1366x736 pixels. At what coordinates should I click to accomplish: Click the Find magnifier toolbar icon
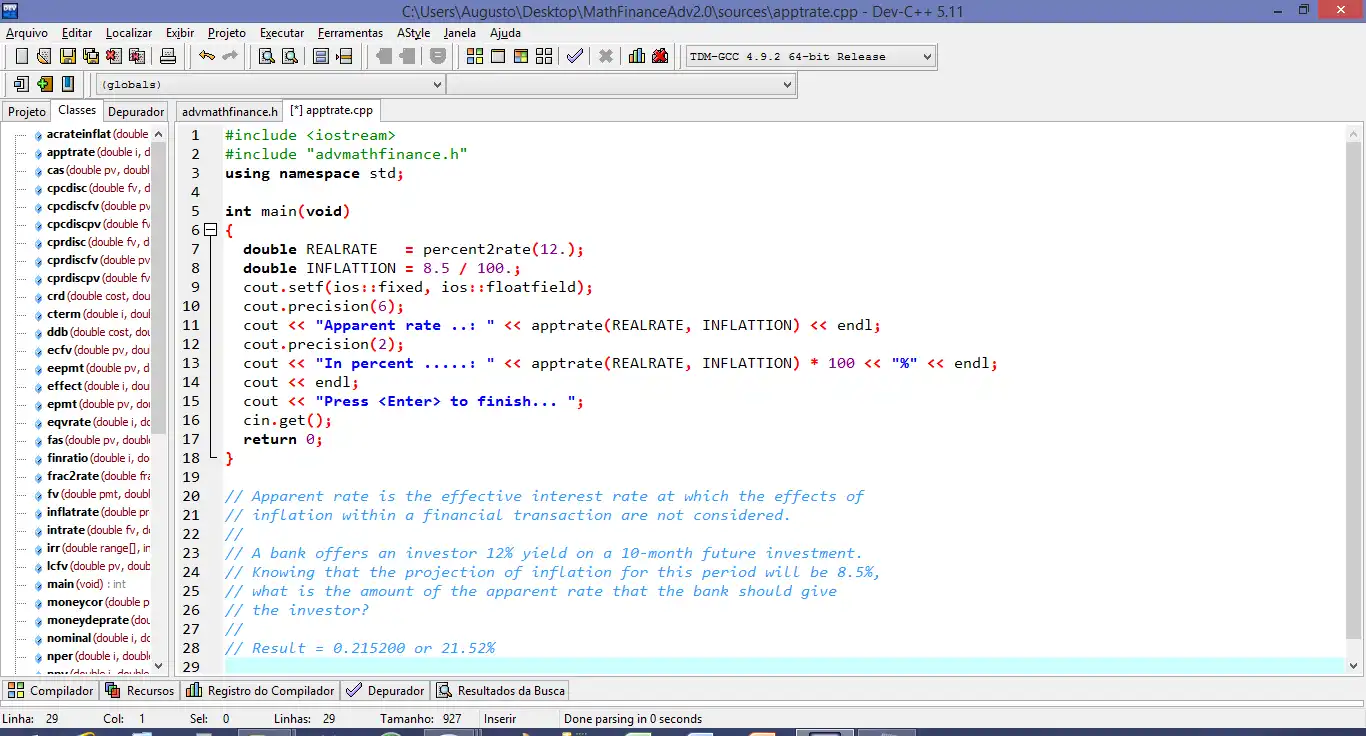click(266, 56)
